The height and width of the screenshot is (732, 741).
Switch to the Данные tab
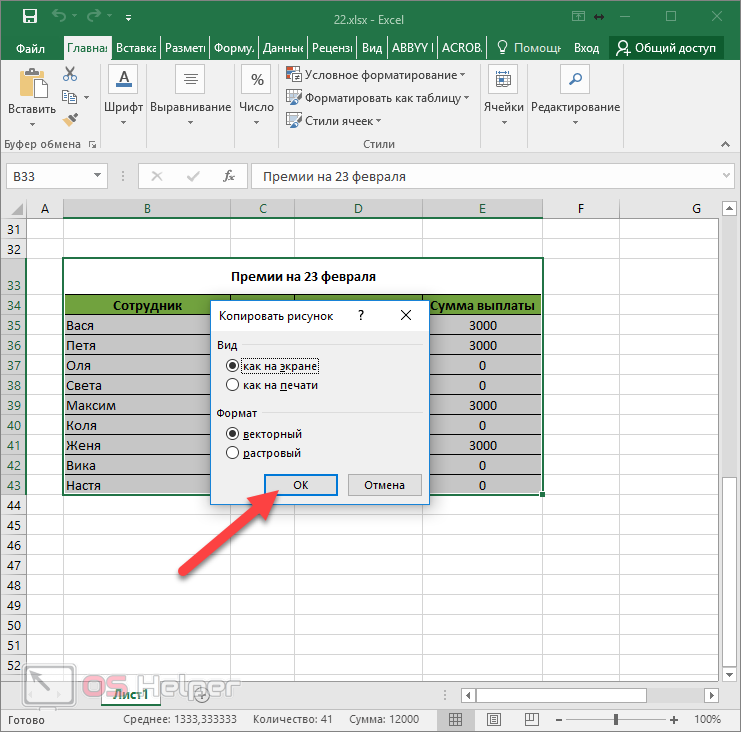coord(283,48)
